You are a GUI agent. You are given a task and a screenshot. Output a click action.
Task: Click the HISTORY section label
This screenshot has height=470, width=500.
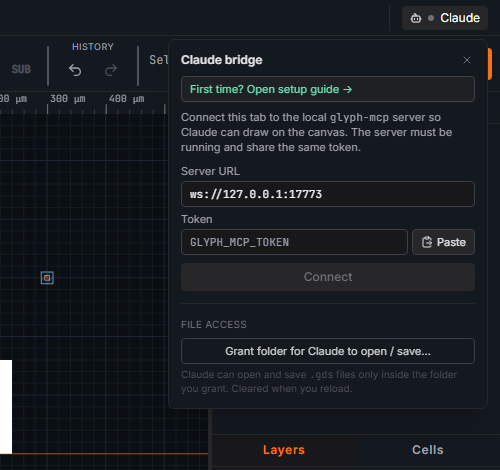coord(93,47)
